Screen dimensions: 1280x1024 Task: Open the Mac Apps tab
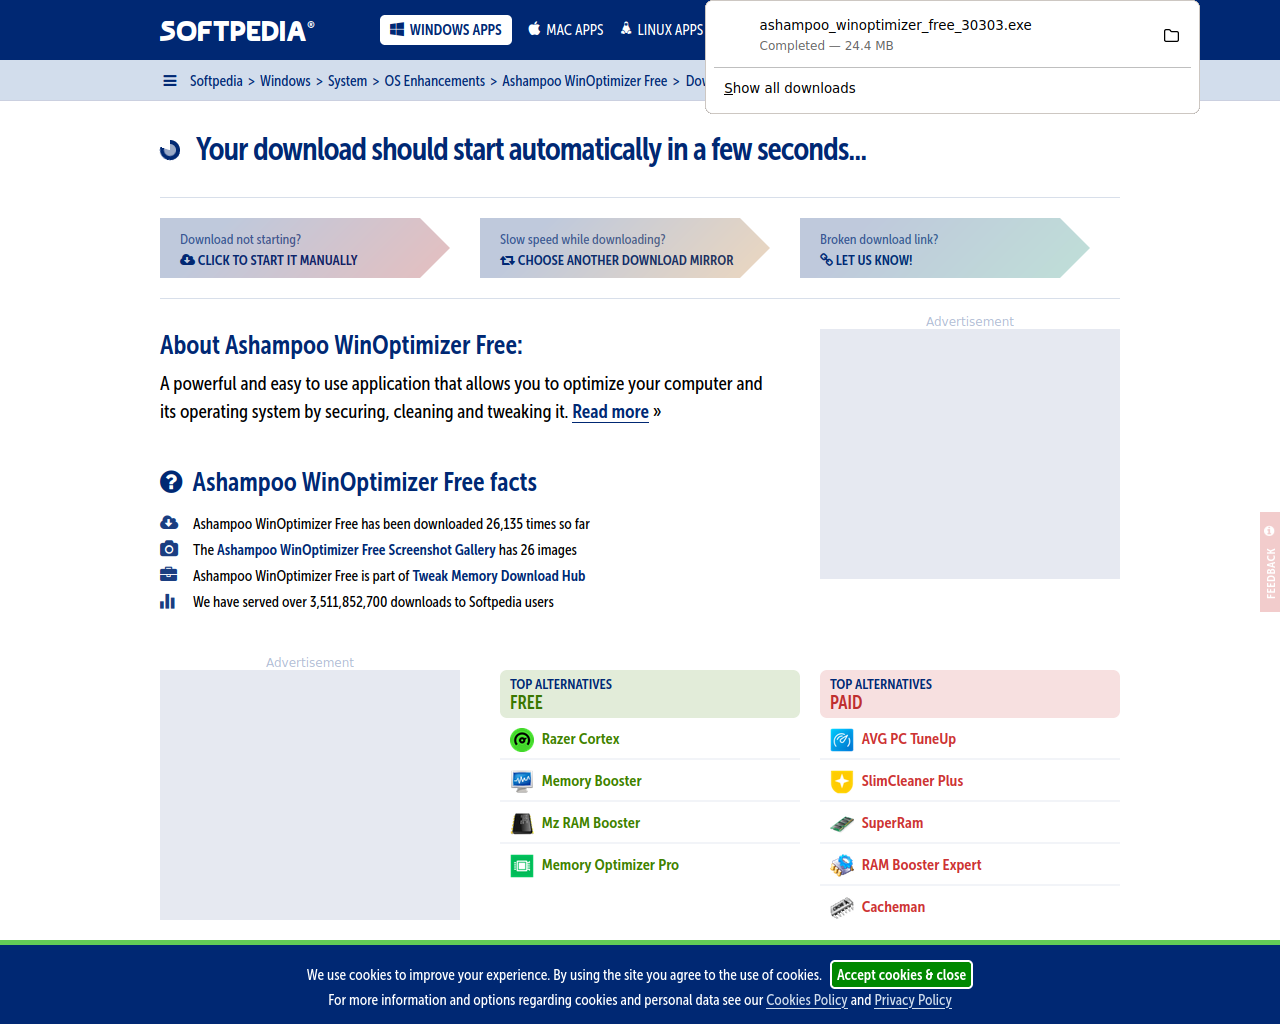tap(566, 30)
